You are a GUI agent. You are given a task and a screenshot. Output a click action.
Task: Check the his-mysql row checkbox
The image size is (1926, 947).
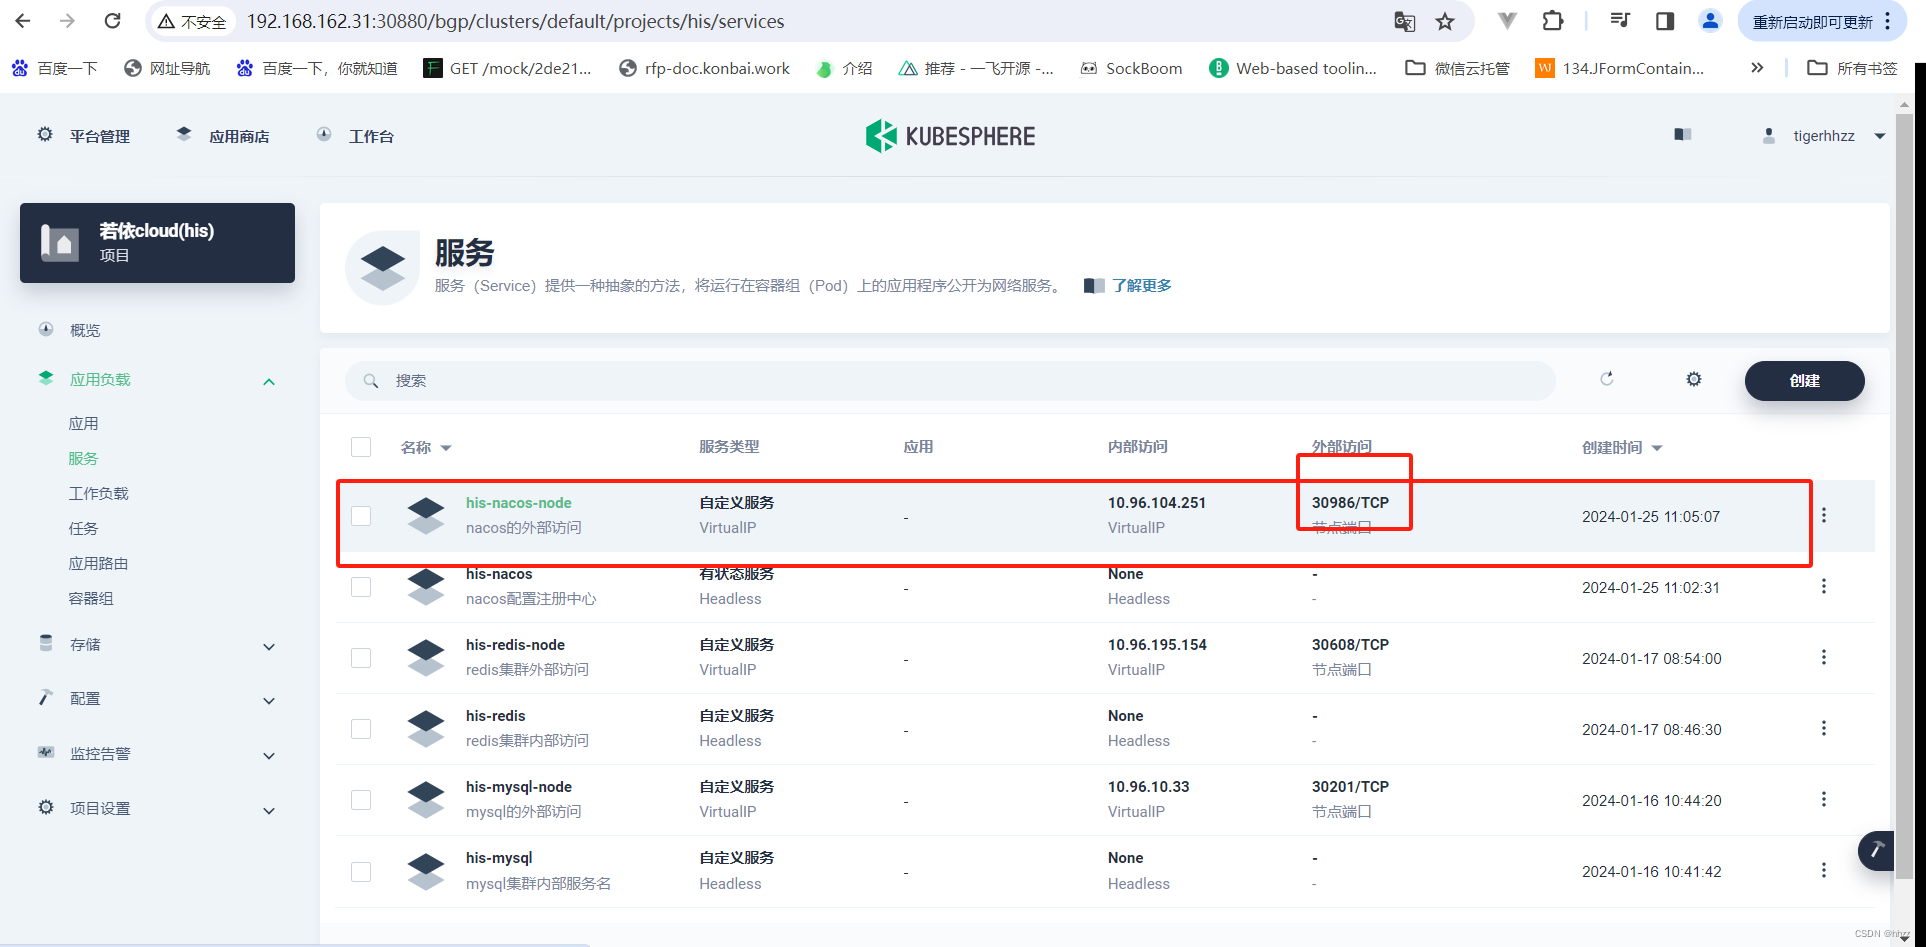click(361, 872)
